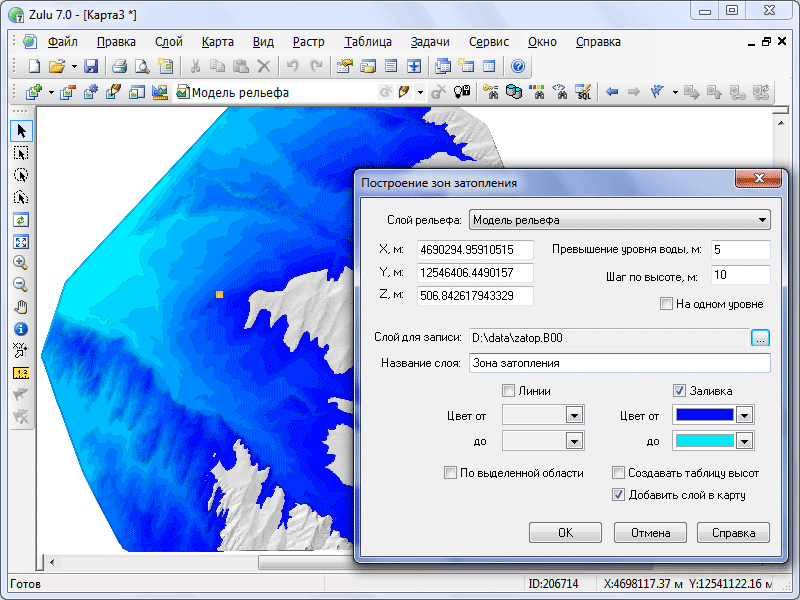800x600 pixels.
Task: Expand the "Слой рельефа" dropdown
Action: 762,220
